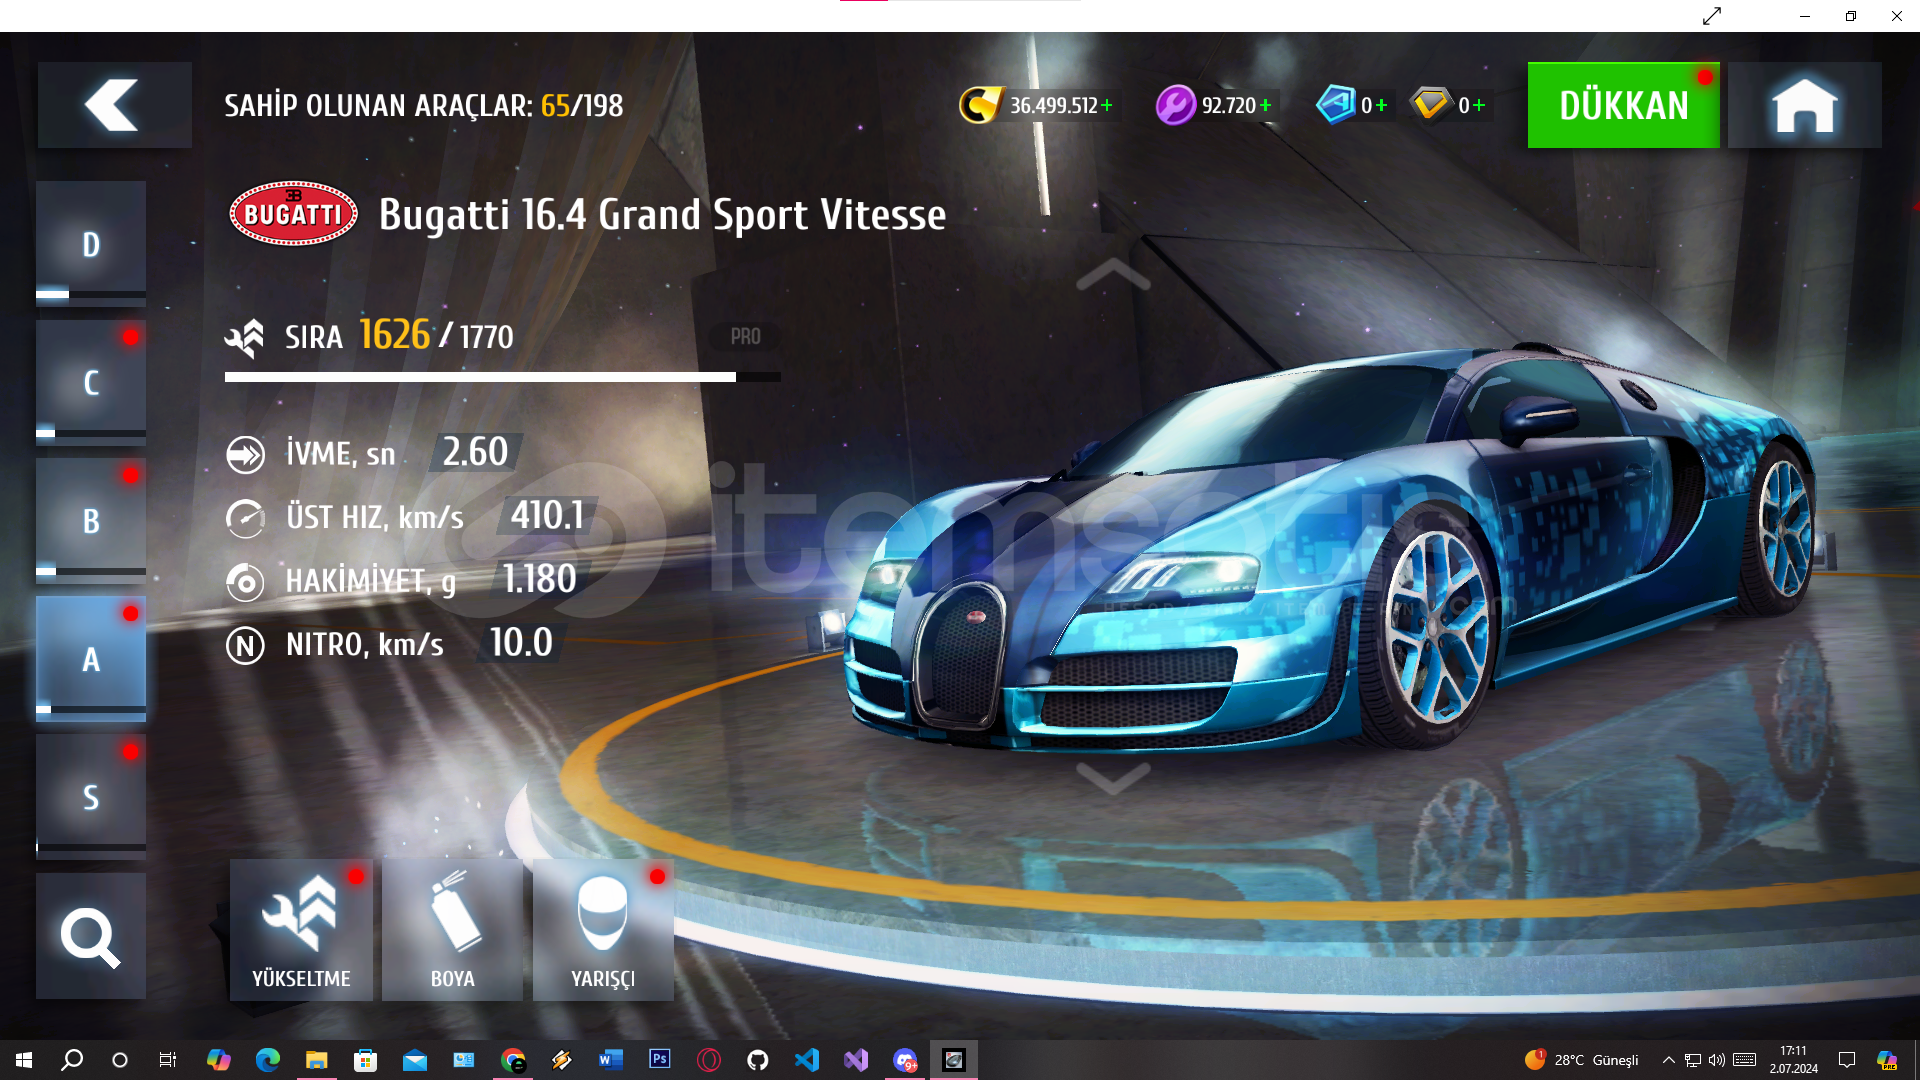1920x1080 pixels.
Task: Show previous car with up chevron
Action: click(1113, 274)
